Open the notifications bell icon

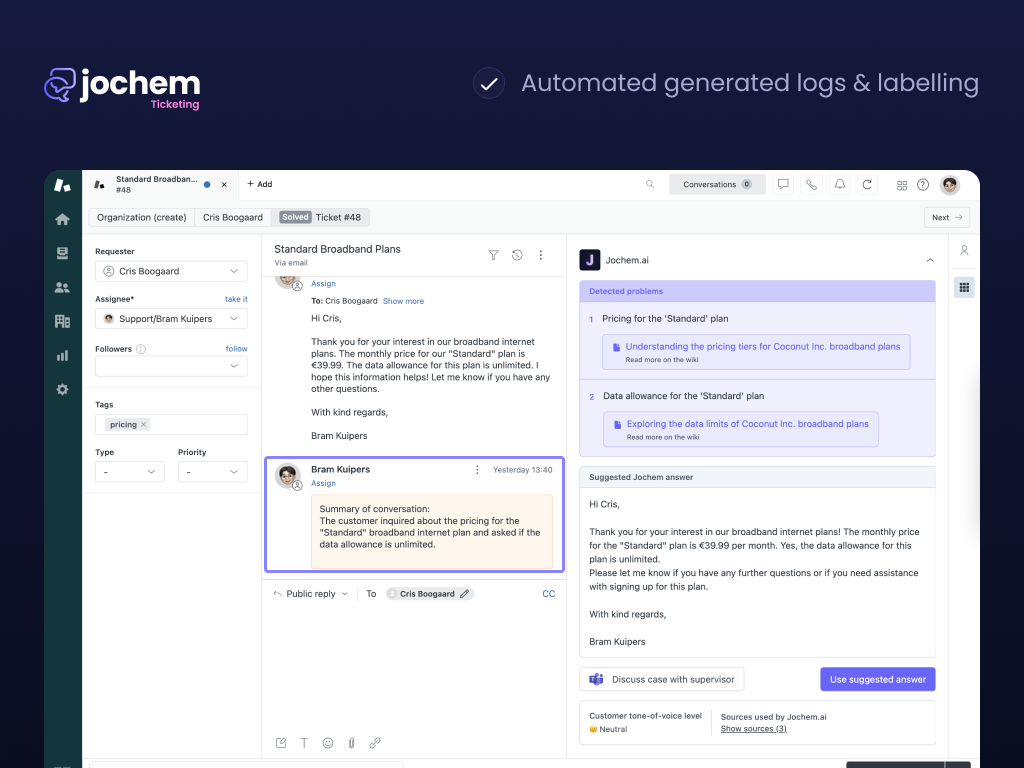(x=840, y=185)
